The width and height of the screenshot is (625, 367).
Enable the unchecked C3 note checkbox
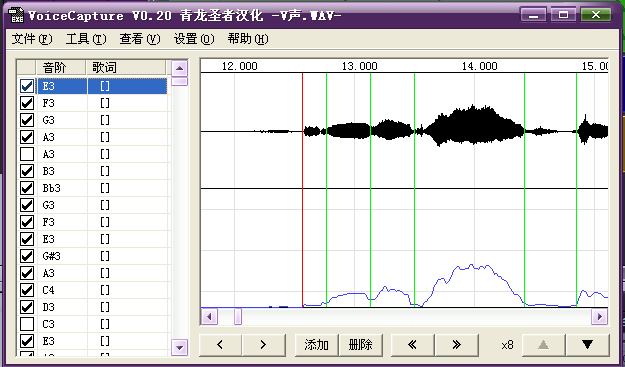tap(27, 324)
